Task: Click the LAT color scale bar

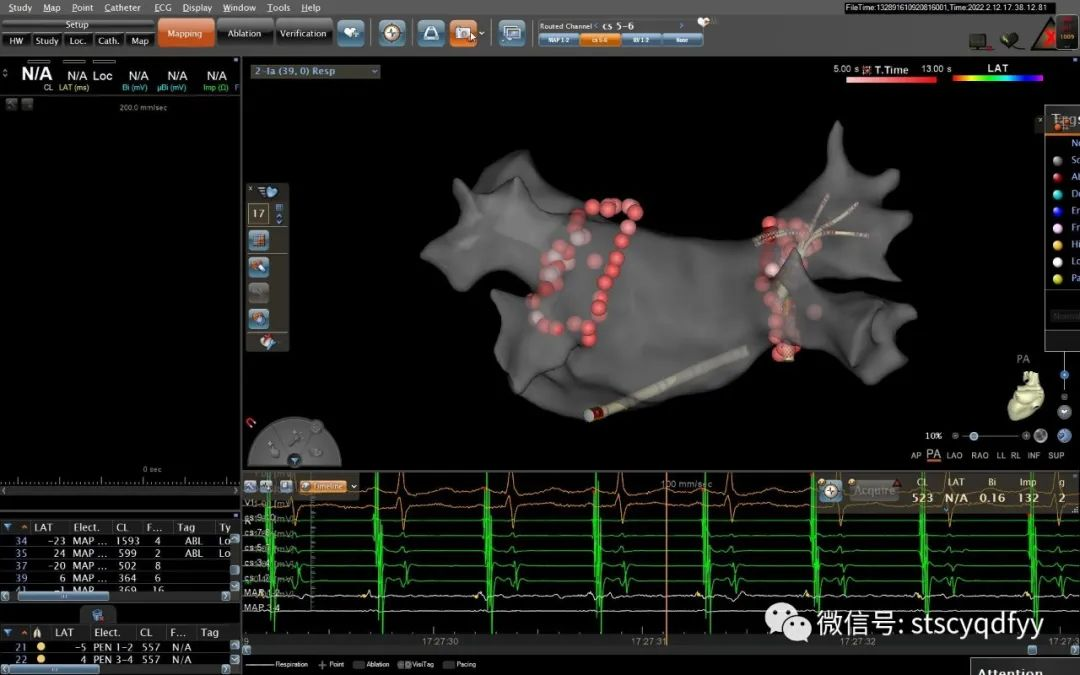Action: (997, 79)
